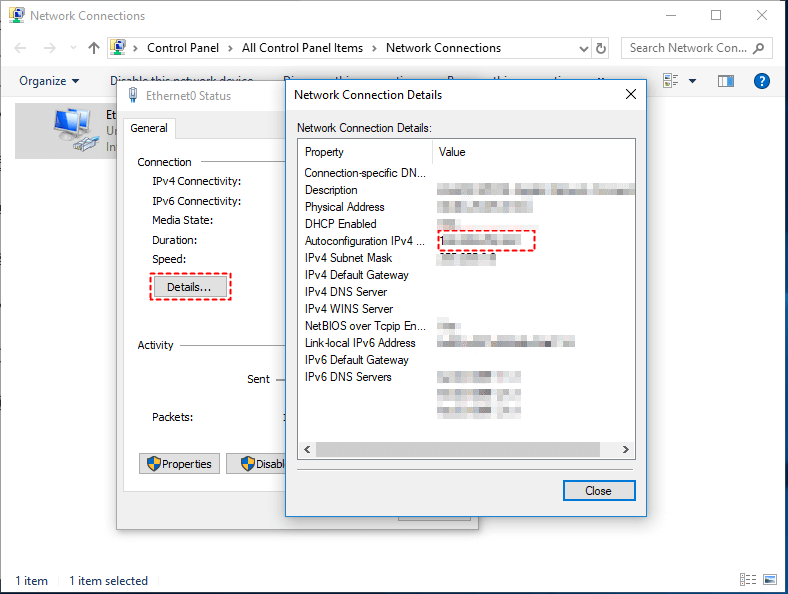Image resolution: width=788 pixels, height=594 pixels.
Task: Click the horizontal scrollbar right arrow
Action: point(626,450)
